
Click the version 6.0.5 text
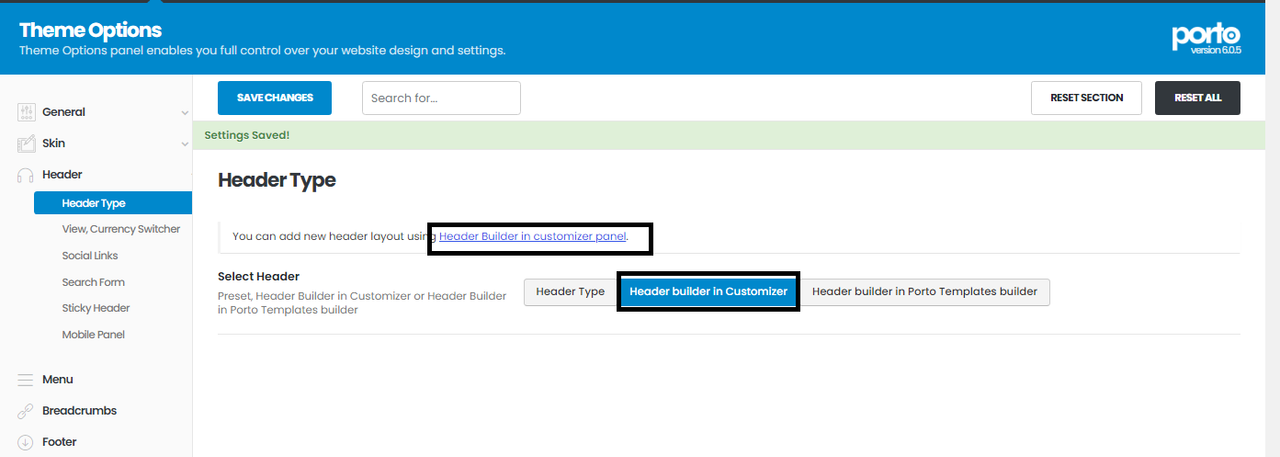point(1216,49)
